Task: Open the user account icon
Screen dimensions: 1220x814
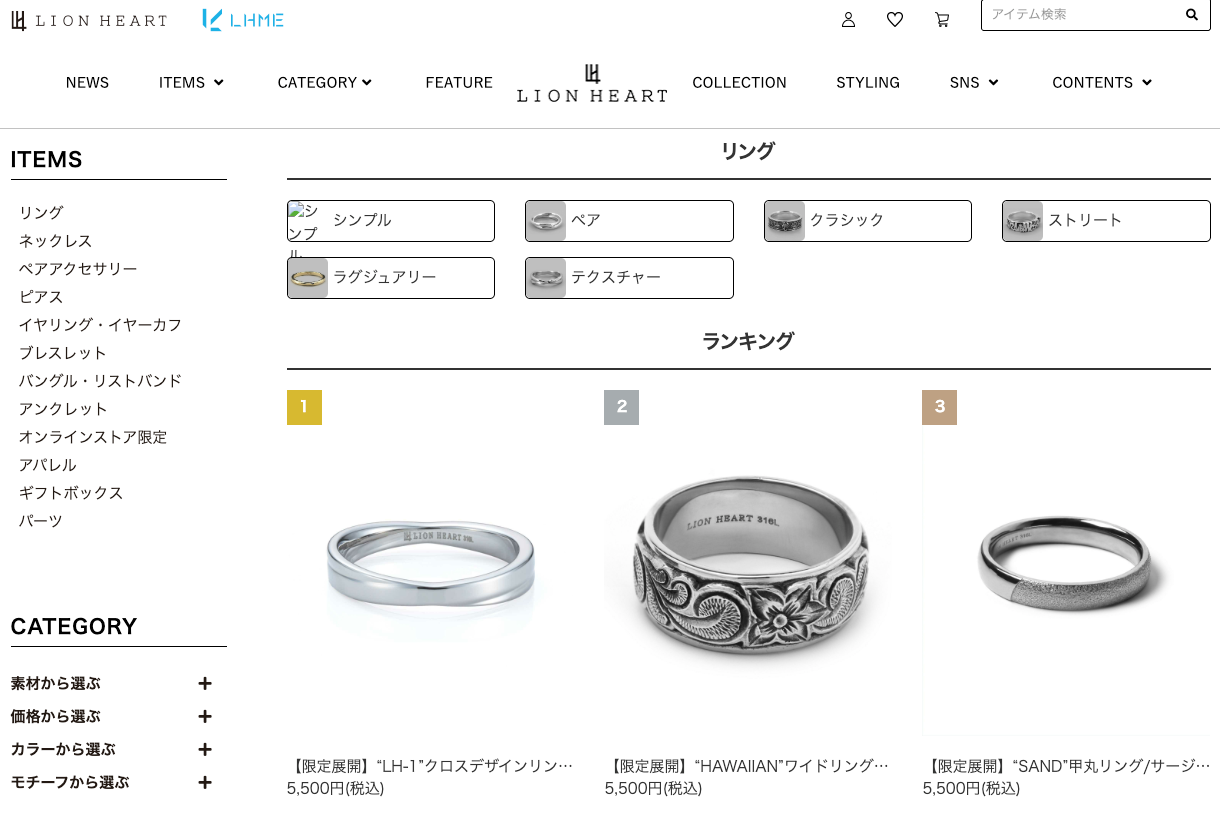Action: point(848,20)
